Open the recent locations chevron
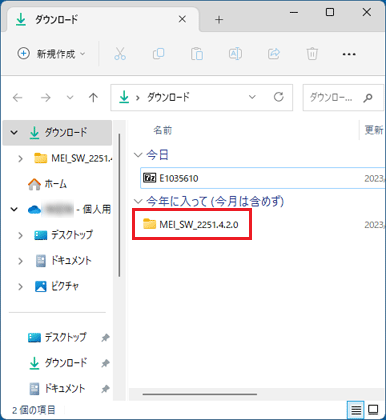This screenshot has height=420, width=386. (70, 98)
